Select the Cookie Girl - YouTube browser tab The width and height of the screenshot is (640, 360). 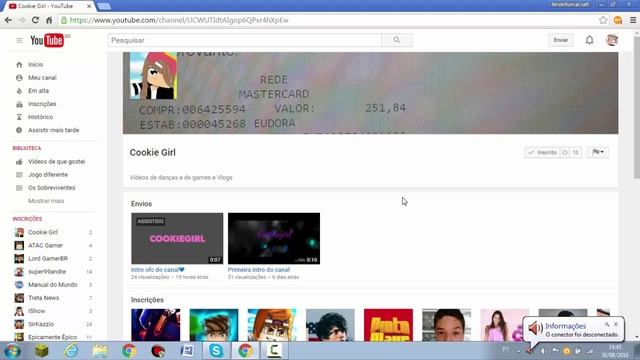[50, 6]
